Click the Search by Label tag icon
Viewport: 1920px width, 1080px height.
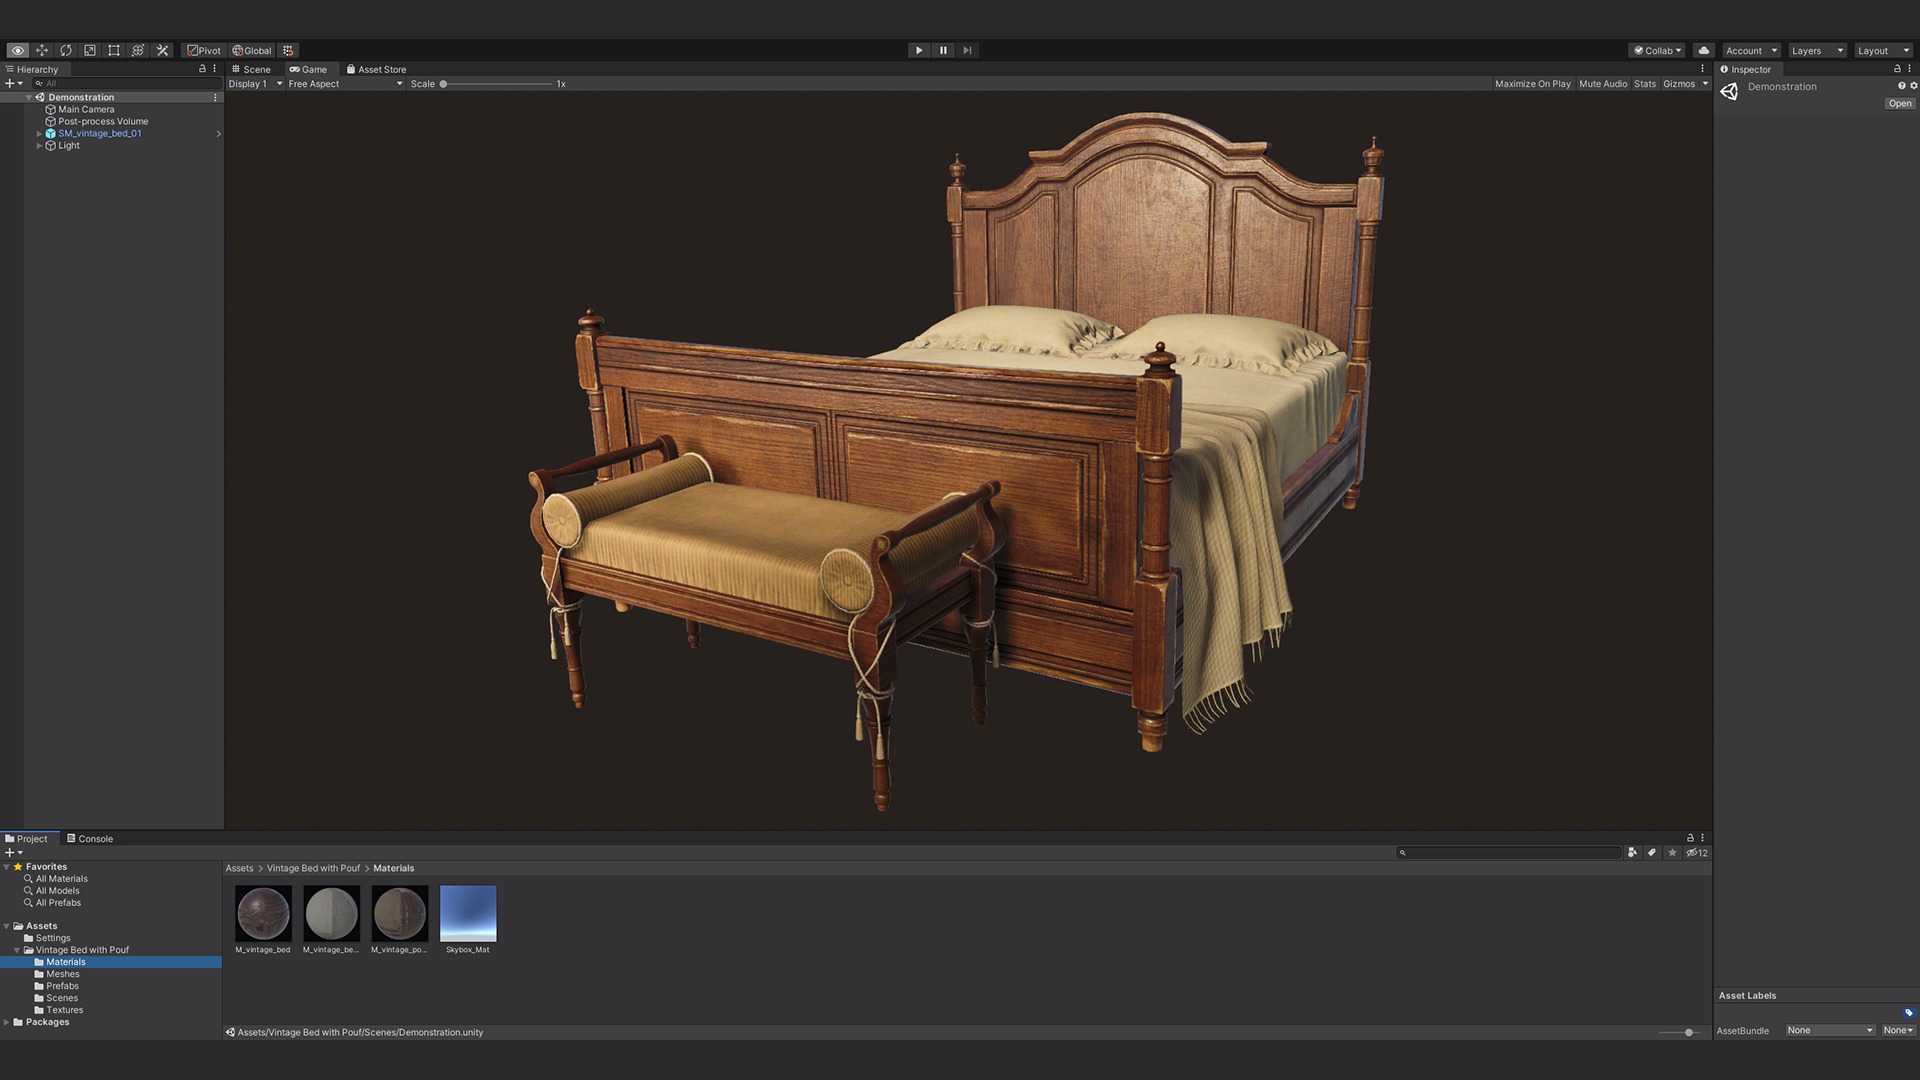1652,853
